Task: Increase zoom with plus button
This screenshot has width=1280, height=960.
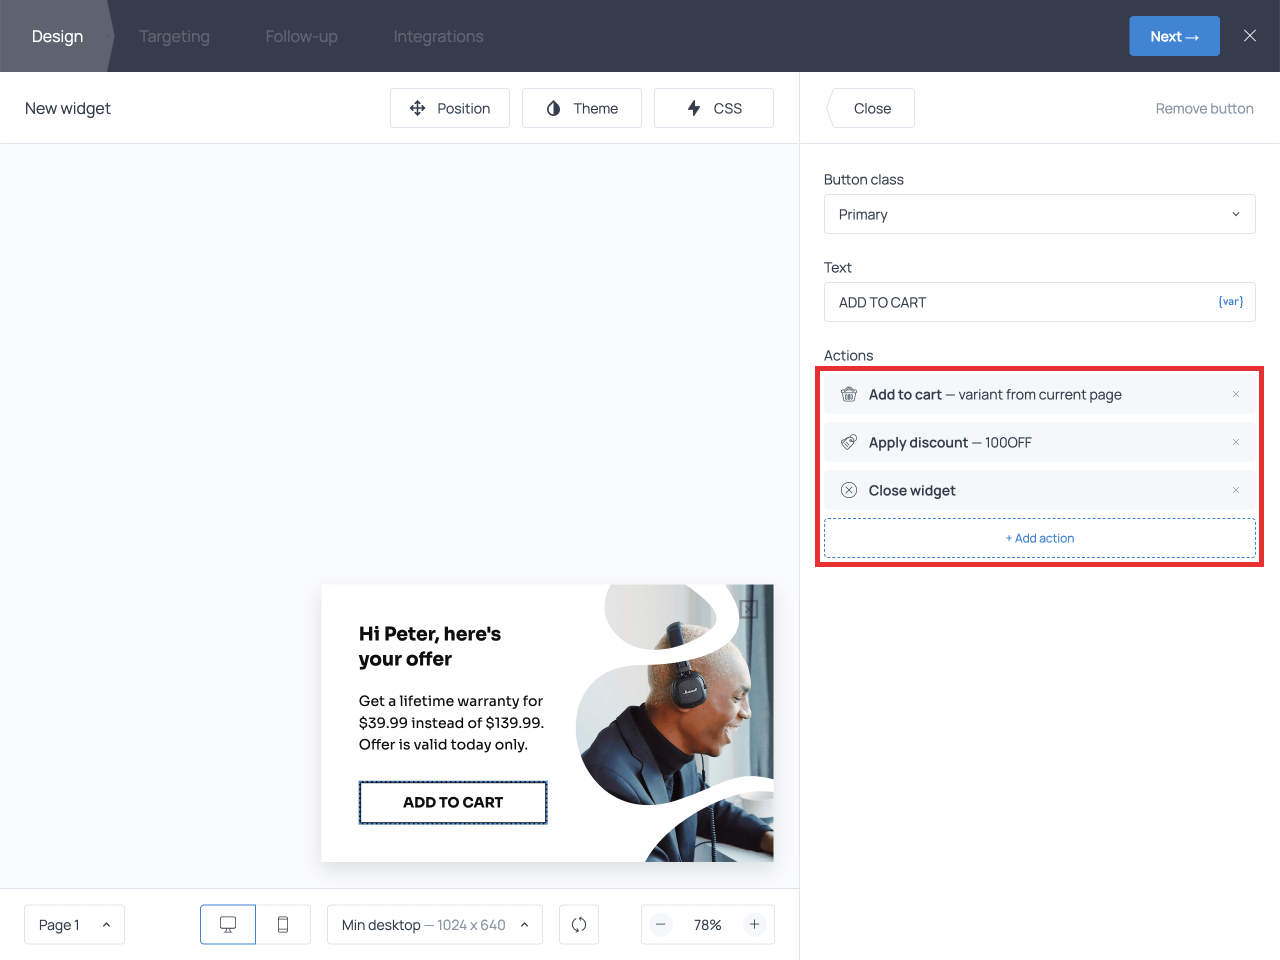Action: click(755, 925)
